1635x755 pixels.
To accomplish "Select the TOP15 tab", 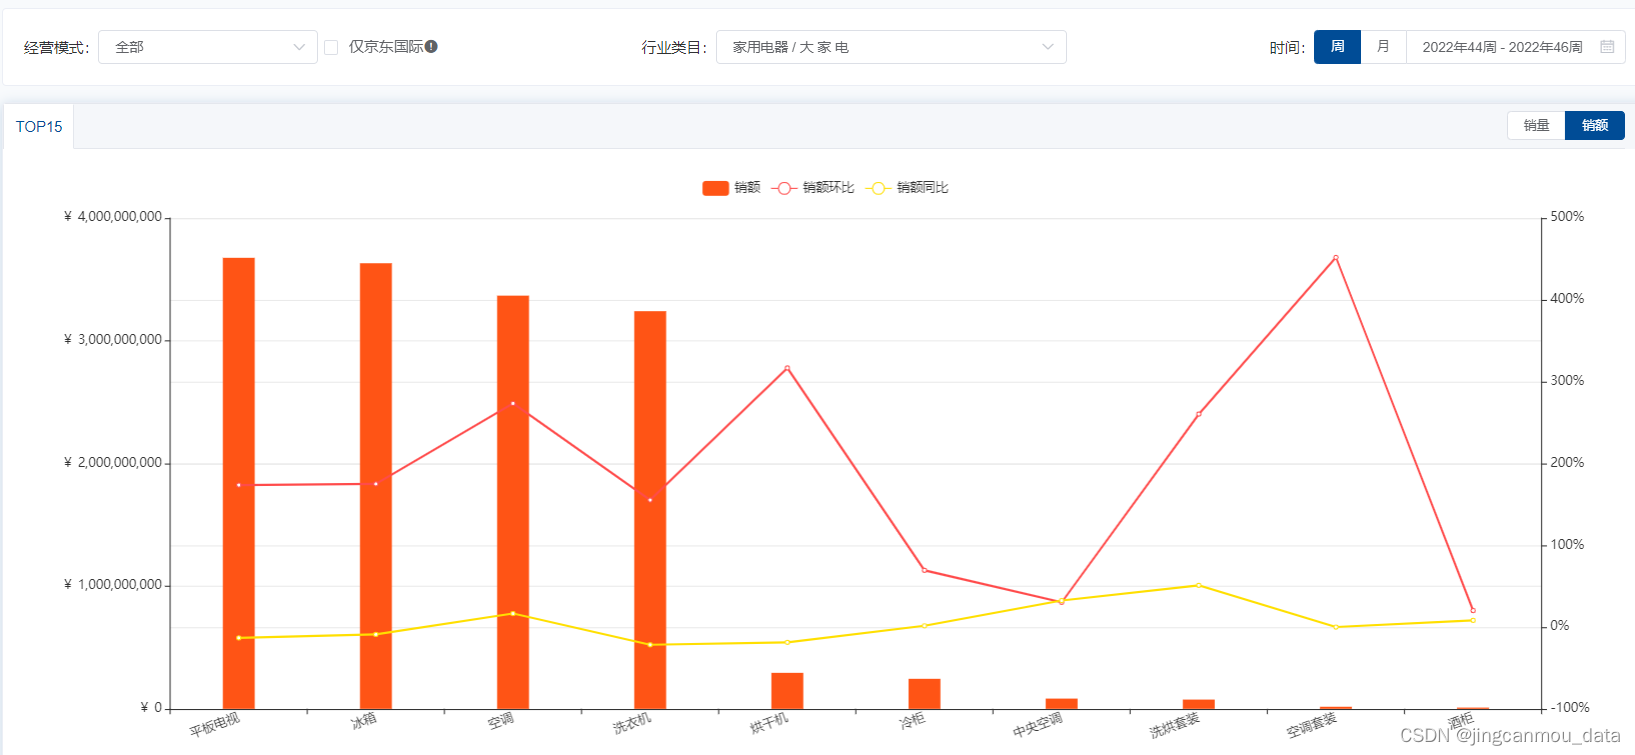I will (x=39, y=126).
